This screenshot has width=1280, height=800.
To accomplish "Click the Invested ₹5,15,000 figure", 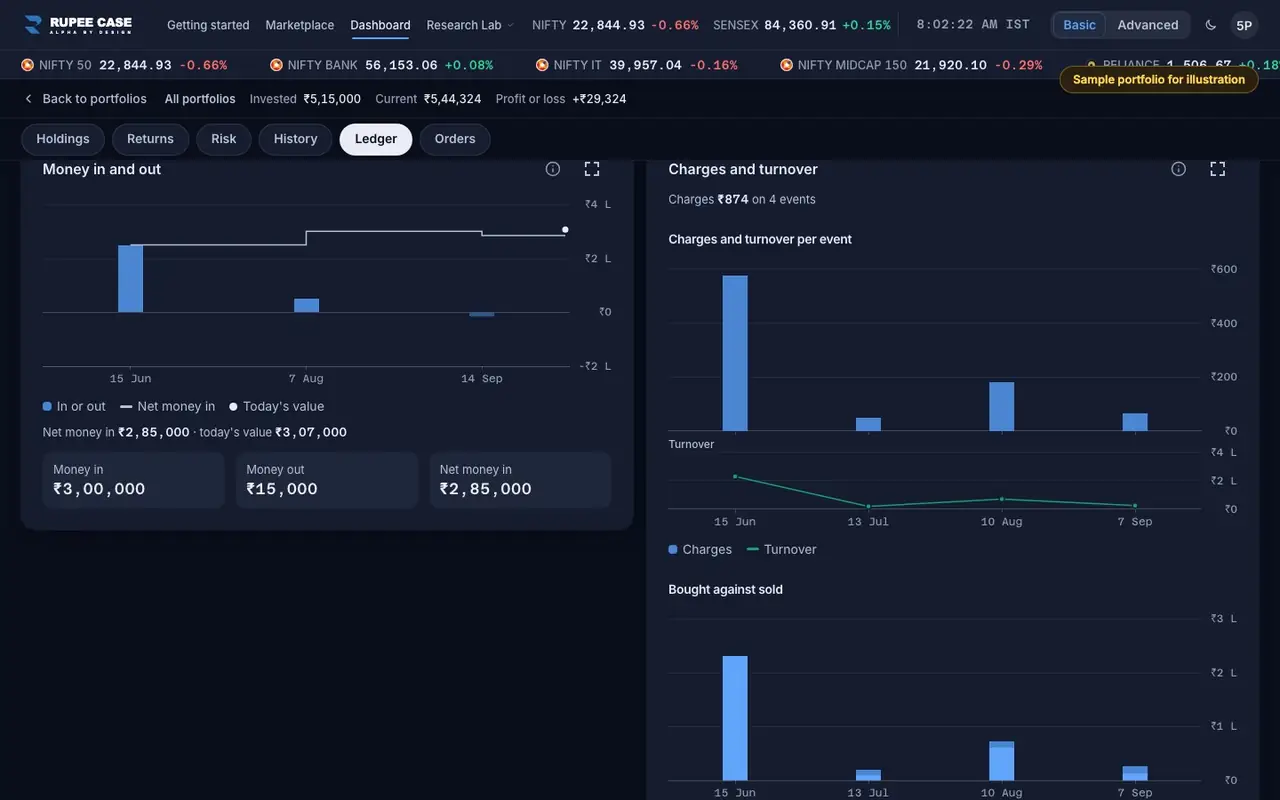I will [305, 99].
